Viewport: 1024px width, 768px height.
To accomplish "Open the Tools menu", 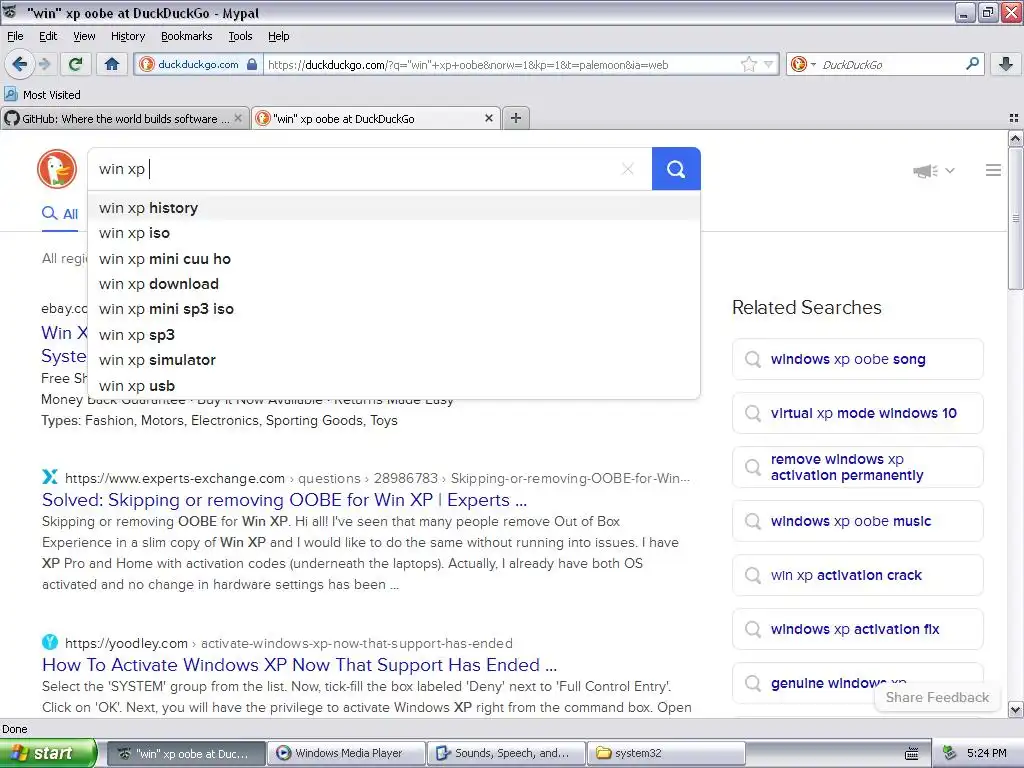I will 240,36.
